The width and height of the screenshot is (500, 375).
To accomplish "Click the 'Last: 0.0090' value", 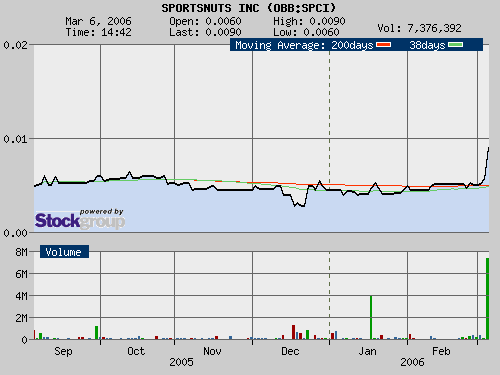I will click(205, 32).
